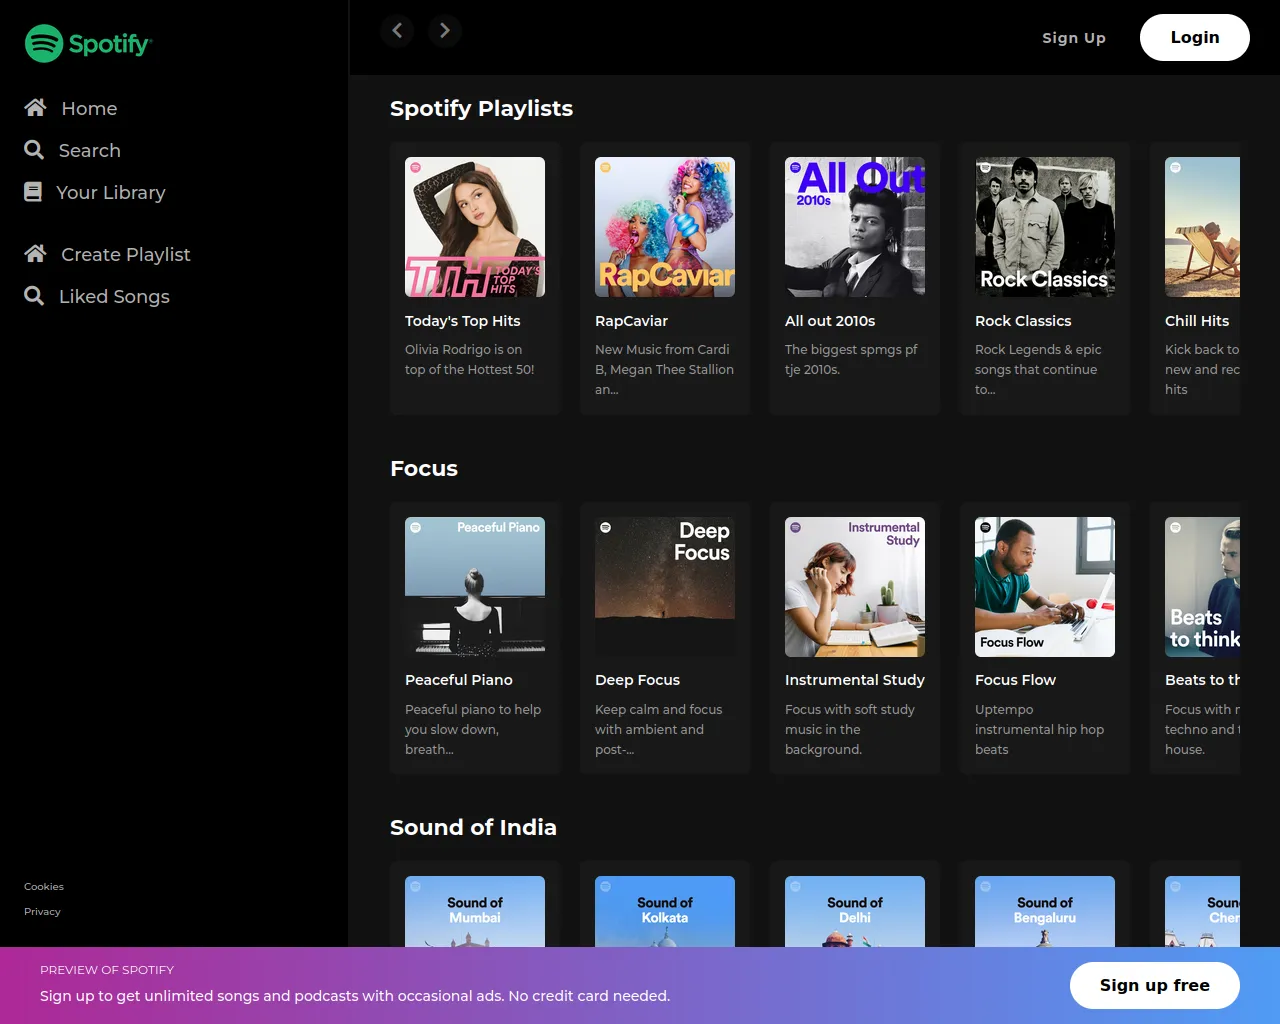Open the Beats to think cover image
This screenshot has height=1024, width=1280.
(x=1202, y=587)
